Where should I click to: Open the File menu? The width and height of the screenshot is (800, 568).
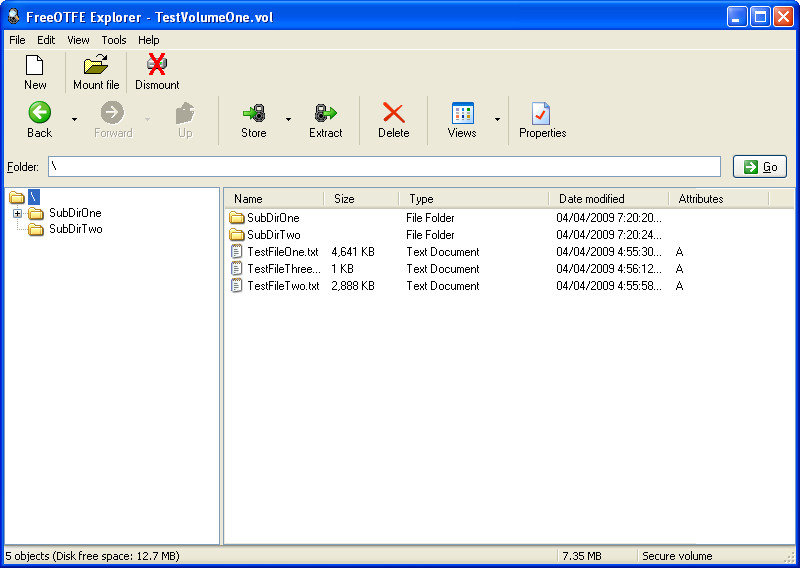pos(17,40)
